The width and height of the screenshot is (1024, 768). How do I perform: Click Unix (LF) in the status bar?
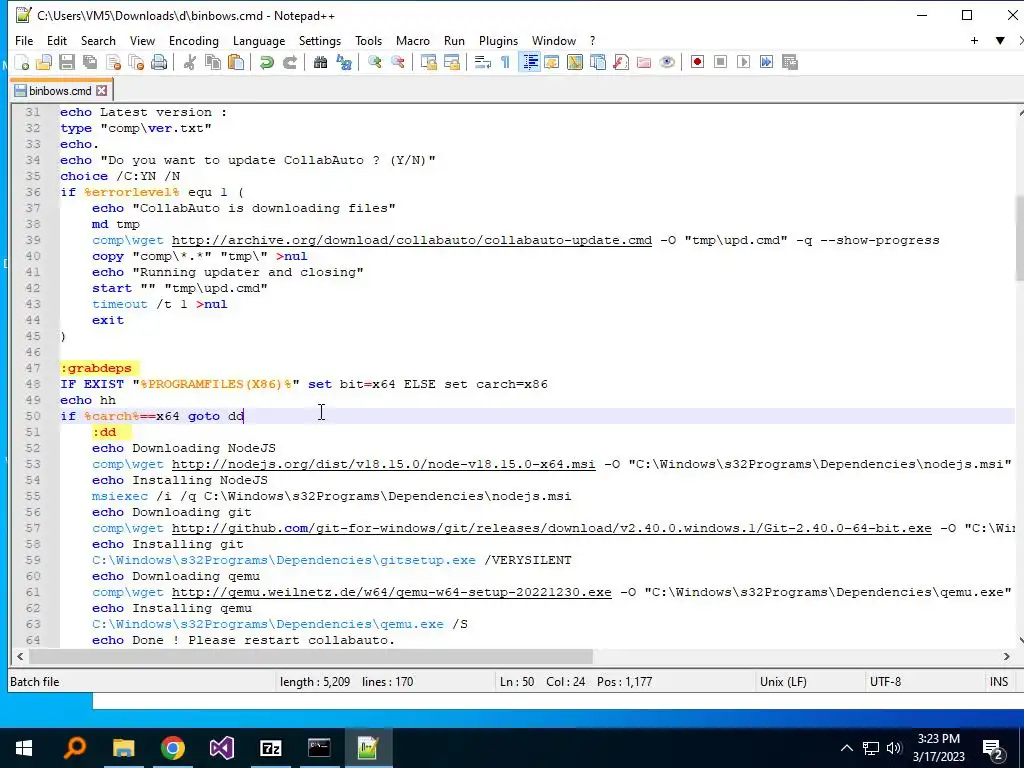pyautogui.click(x=783, y=682)
